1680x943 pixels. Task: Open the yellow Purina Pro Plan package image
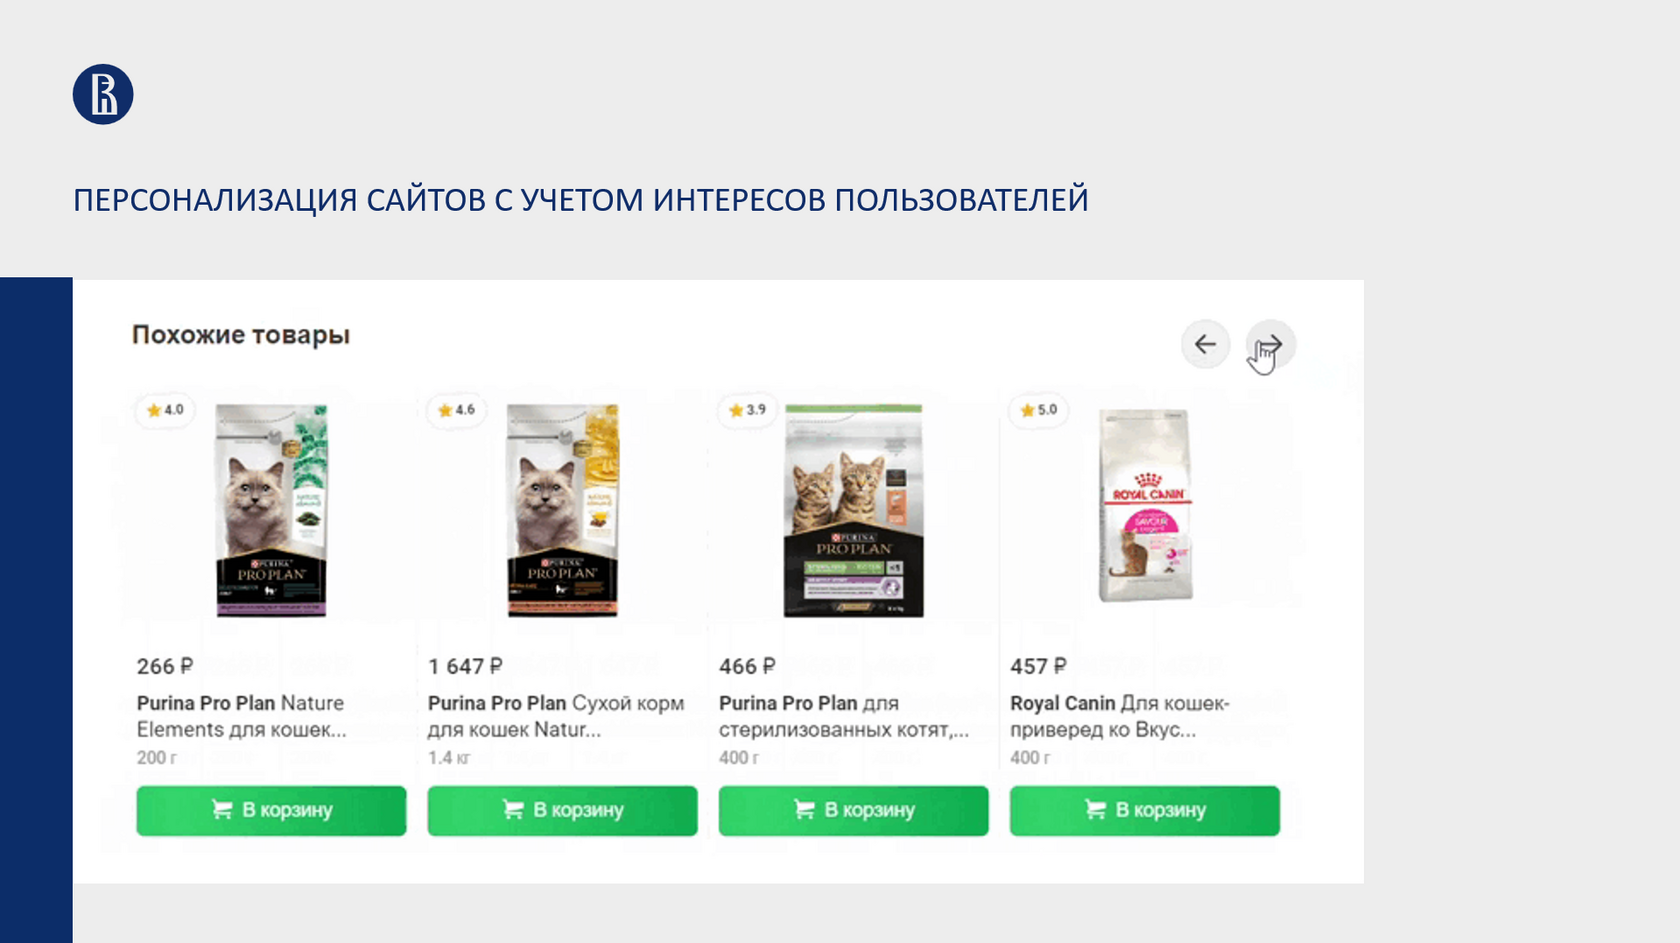[x=563, y=510]
